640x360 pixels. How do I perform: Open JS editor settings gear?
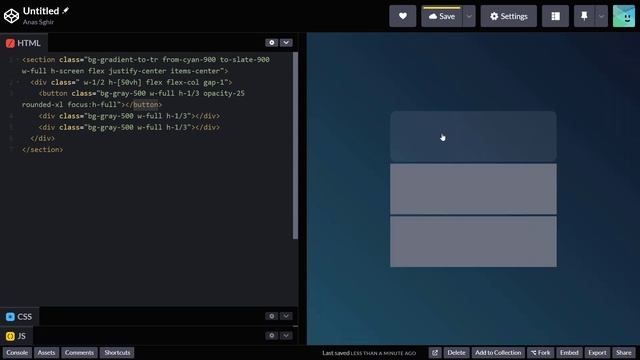point(271,336)
